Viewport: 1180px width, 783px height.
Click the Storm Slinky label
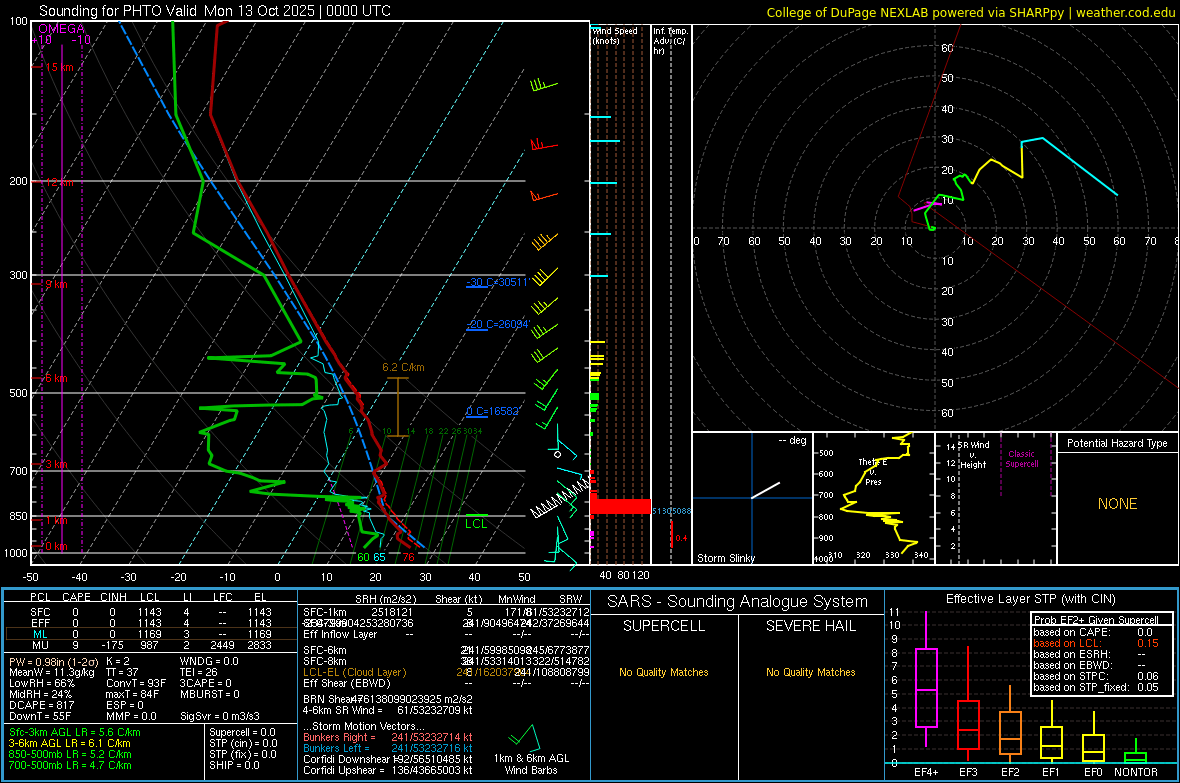coord(725,558)
